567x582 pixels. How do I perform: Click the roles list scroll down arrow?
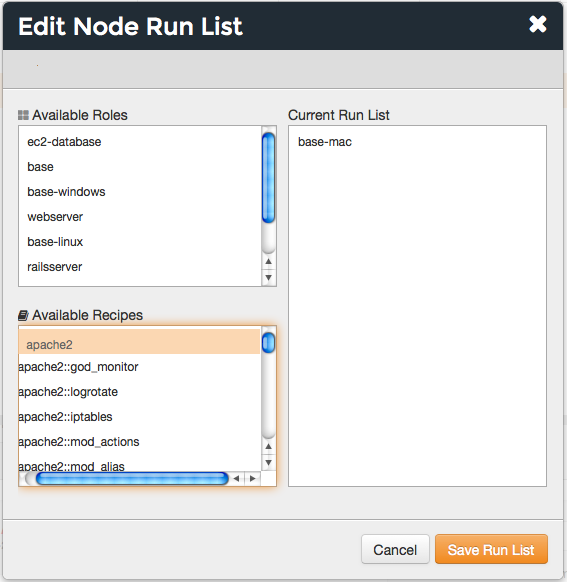[x=269, y=277]
